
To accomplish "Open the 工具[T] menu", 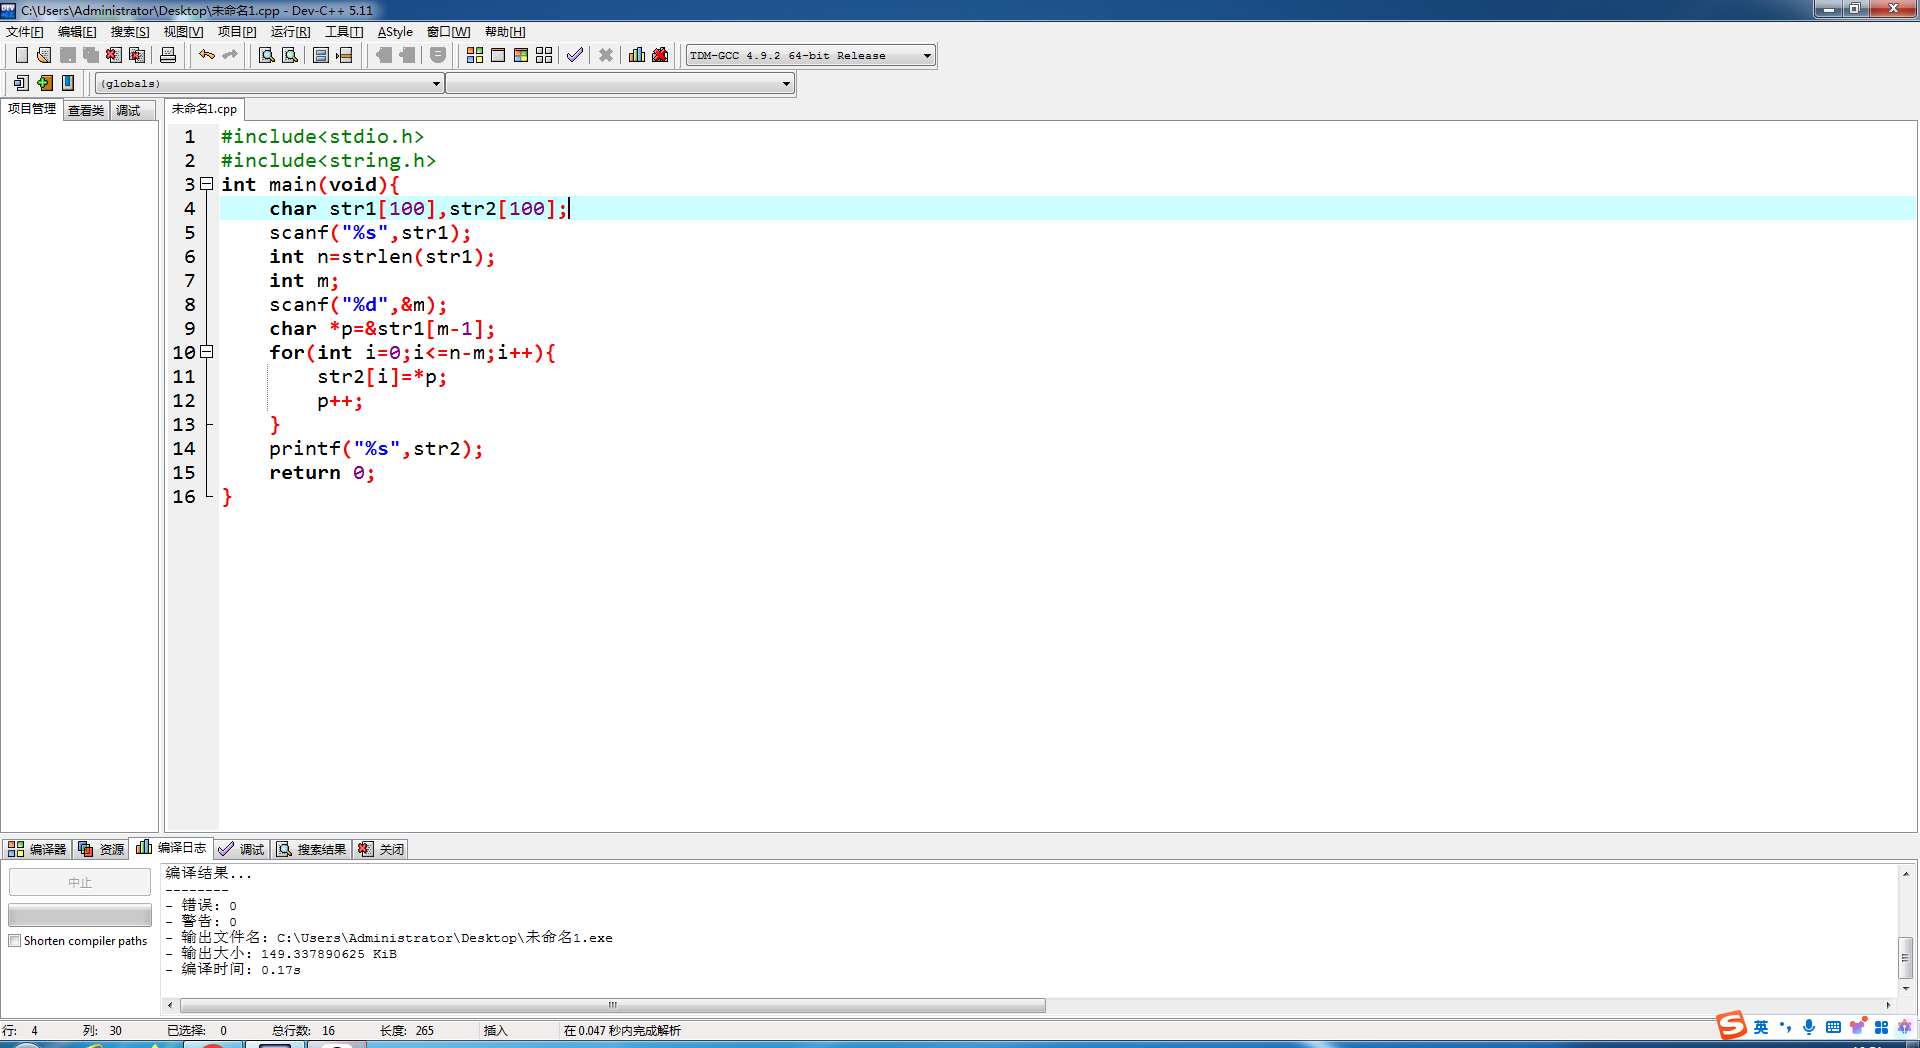I will click(344, 32).
